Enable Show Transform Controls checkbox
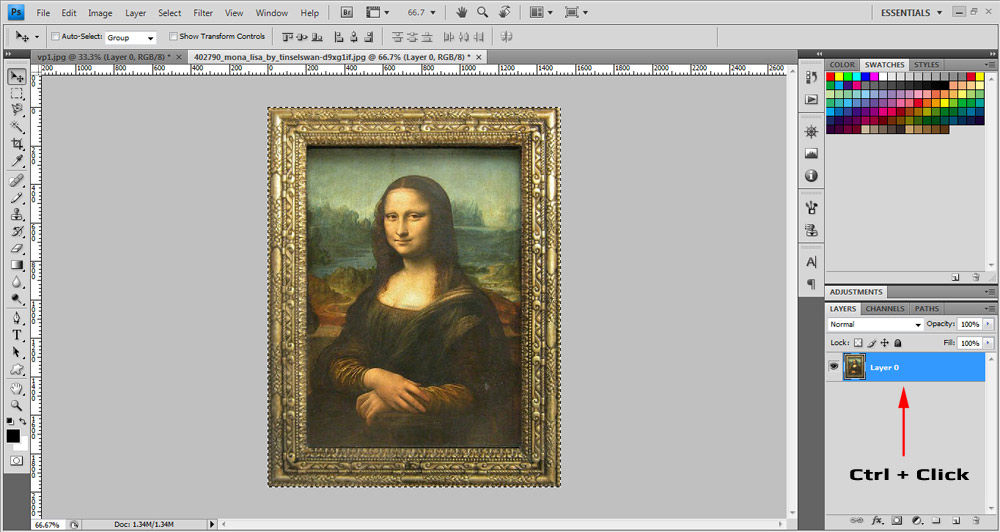 [173, 36]
